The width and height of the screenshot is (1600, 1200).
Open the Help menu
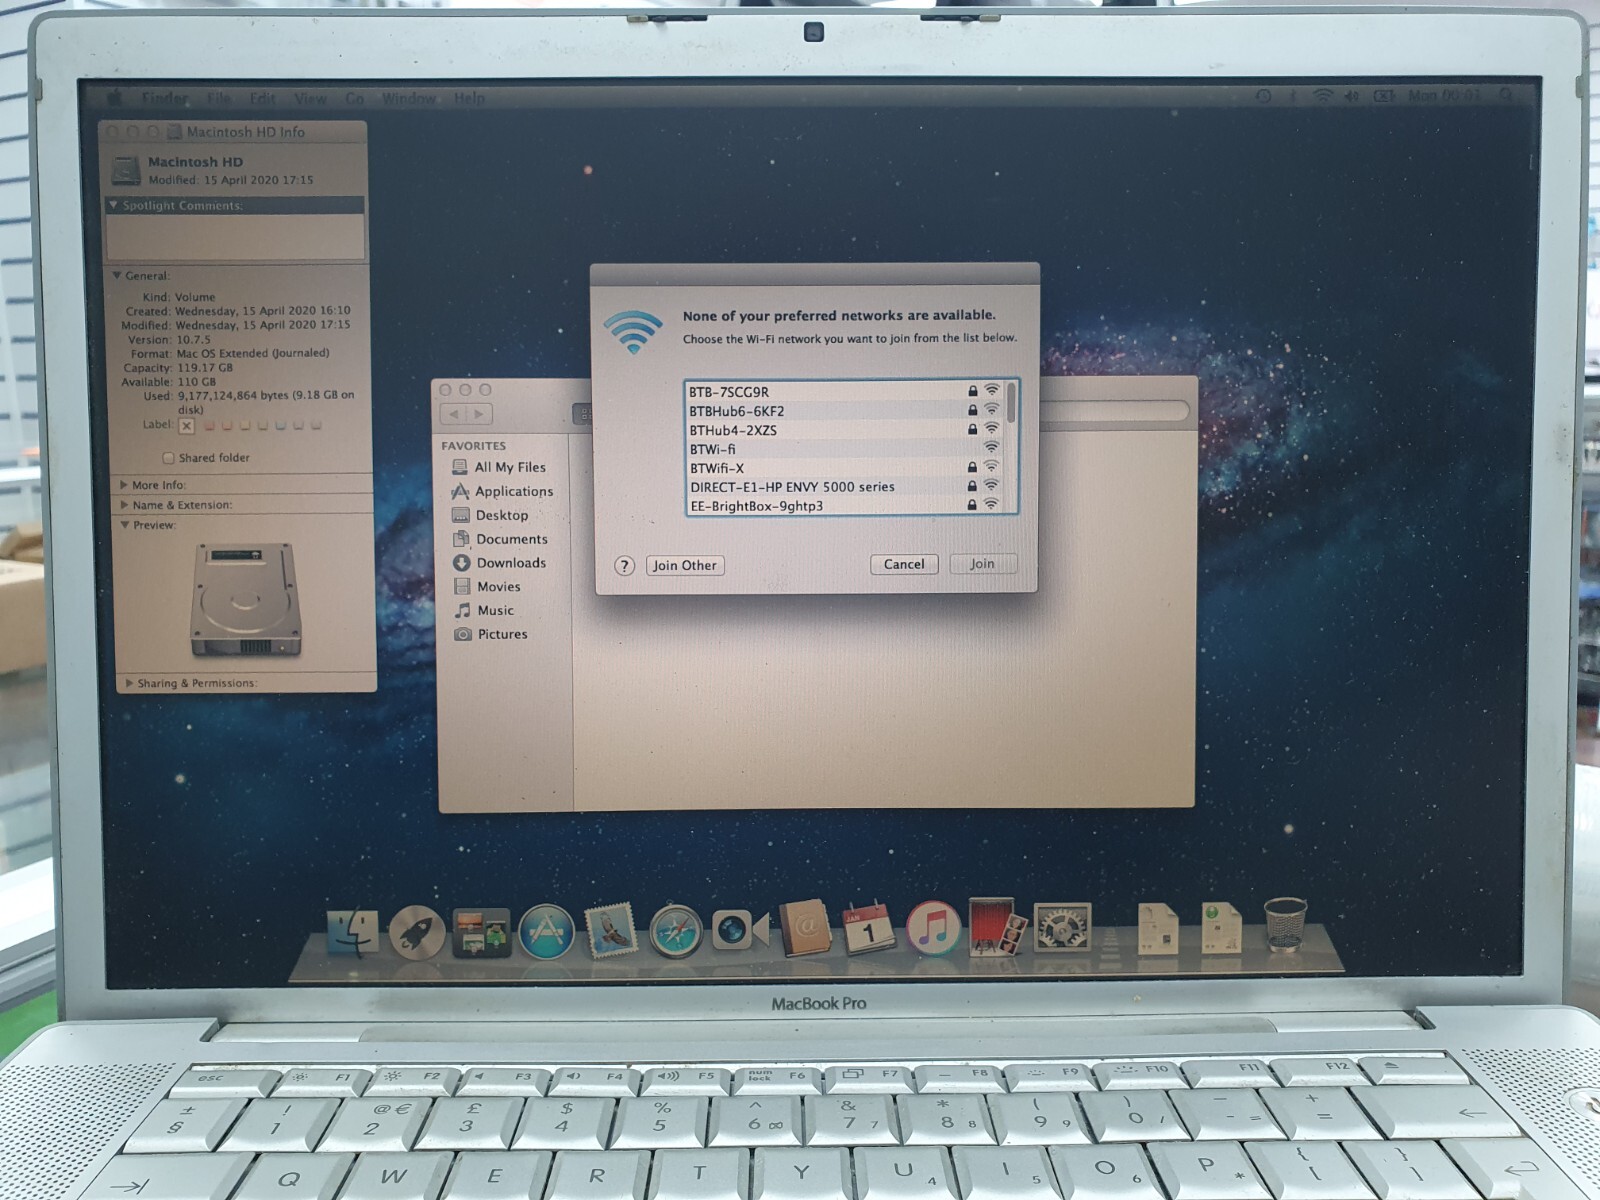tap(469, 98)
